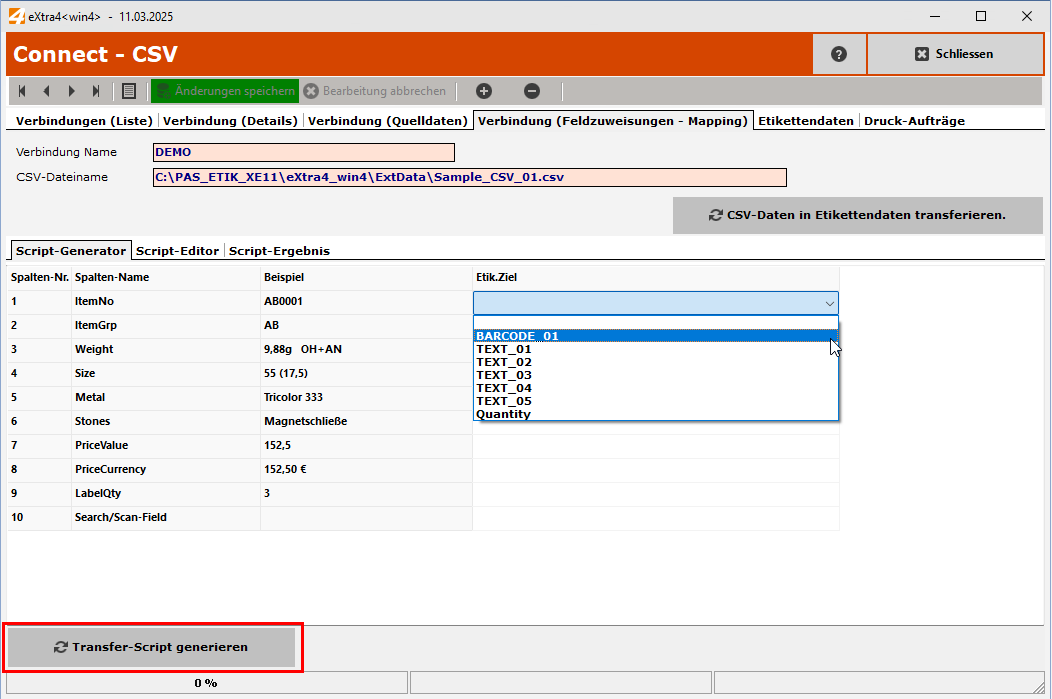Click CSV-Daten in Etikettendaten transferieren
The height and width of the screenshot is (699, 1052).
tap(856, 215)
